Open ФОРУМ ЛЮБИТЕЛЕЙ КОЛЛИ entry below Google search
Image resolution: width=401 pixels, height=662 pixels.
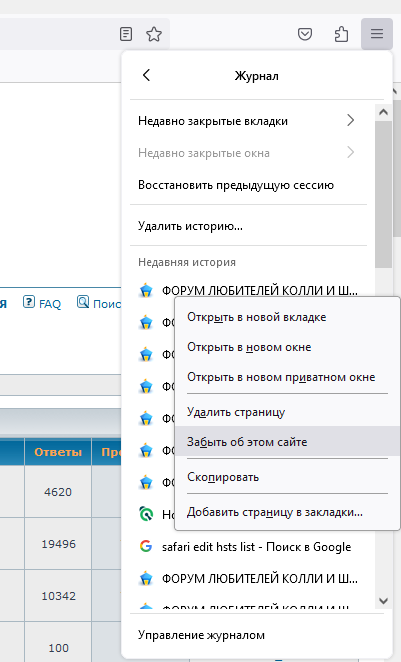click(x=248, y=578)
